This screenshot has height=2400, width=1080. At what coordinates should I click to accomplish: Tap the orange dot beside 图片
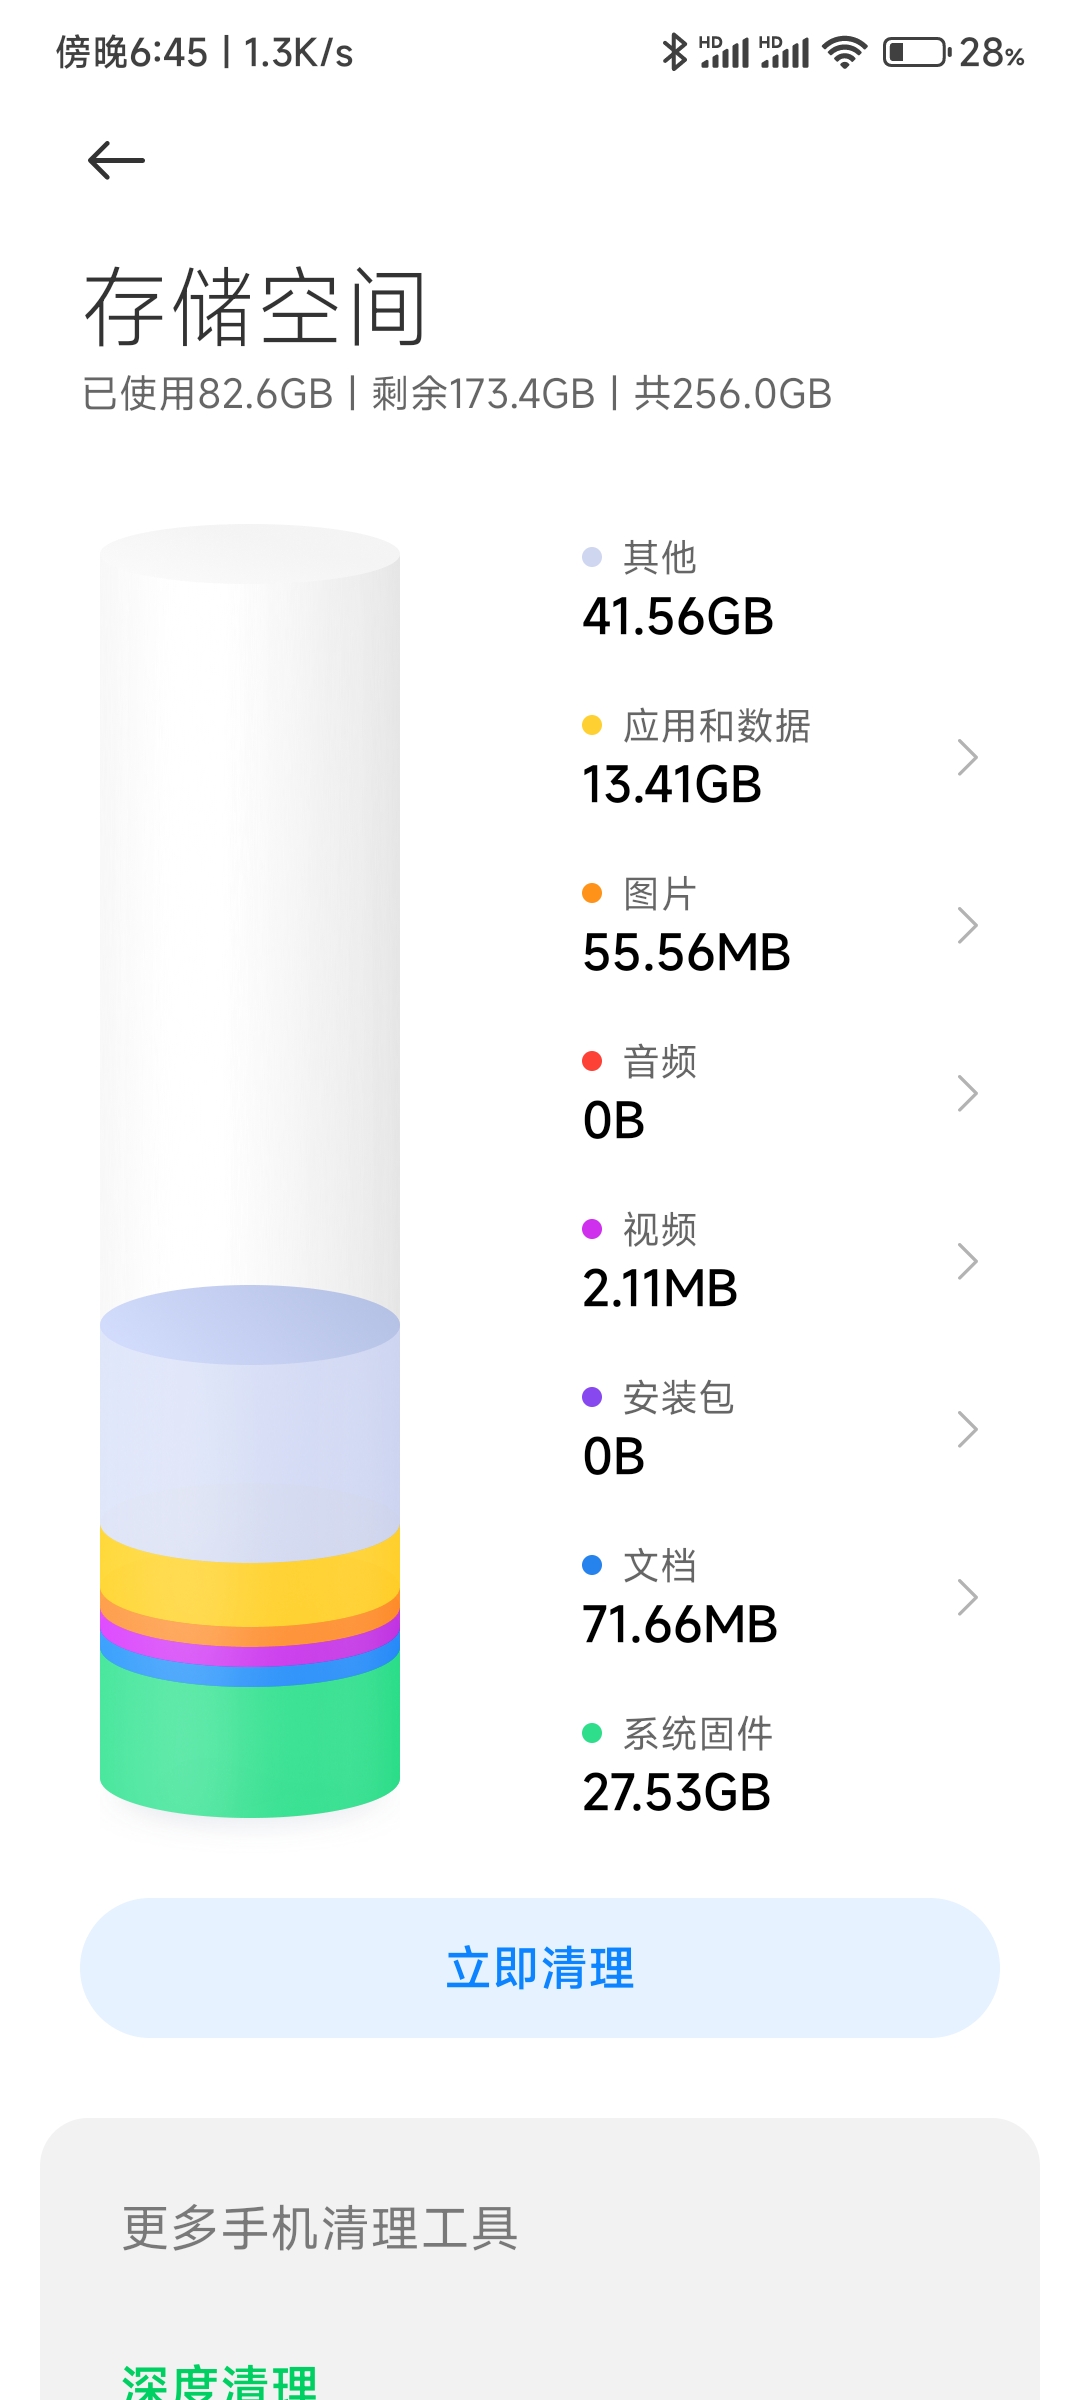pyautogui.click(x=592, y=893)
